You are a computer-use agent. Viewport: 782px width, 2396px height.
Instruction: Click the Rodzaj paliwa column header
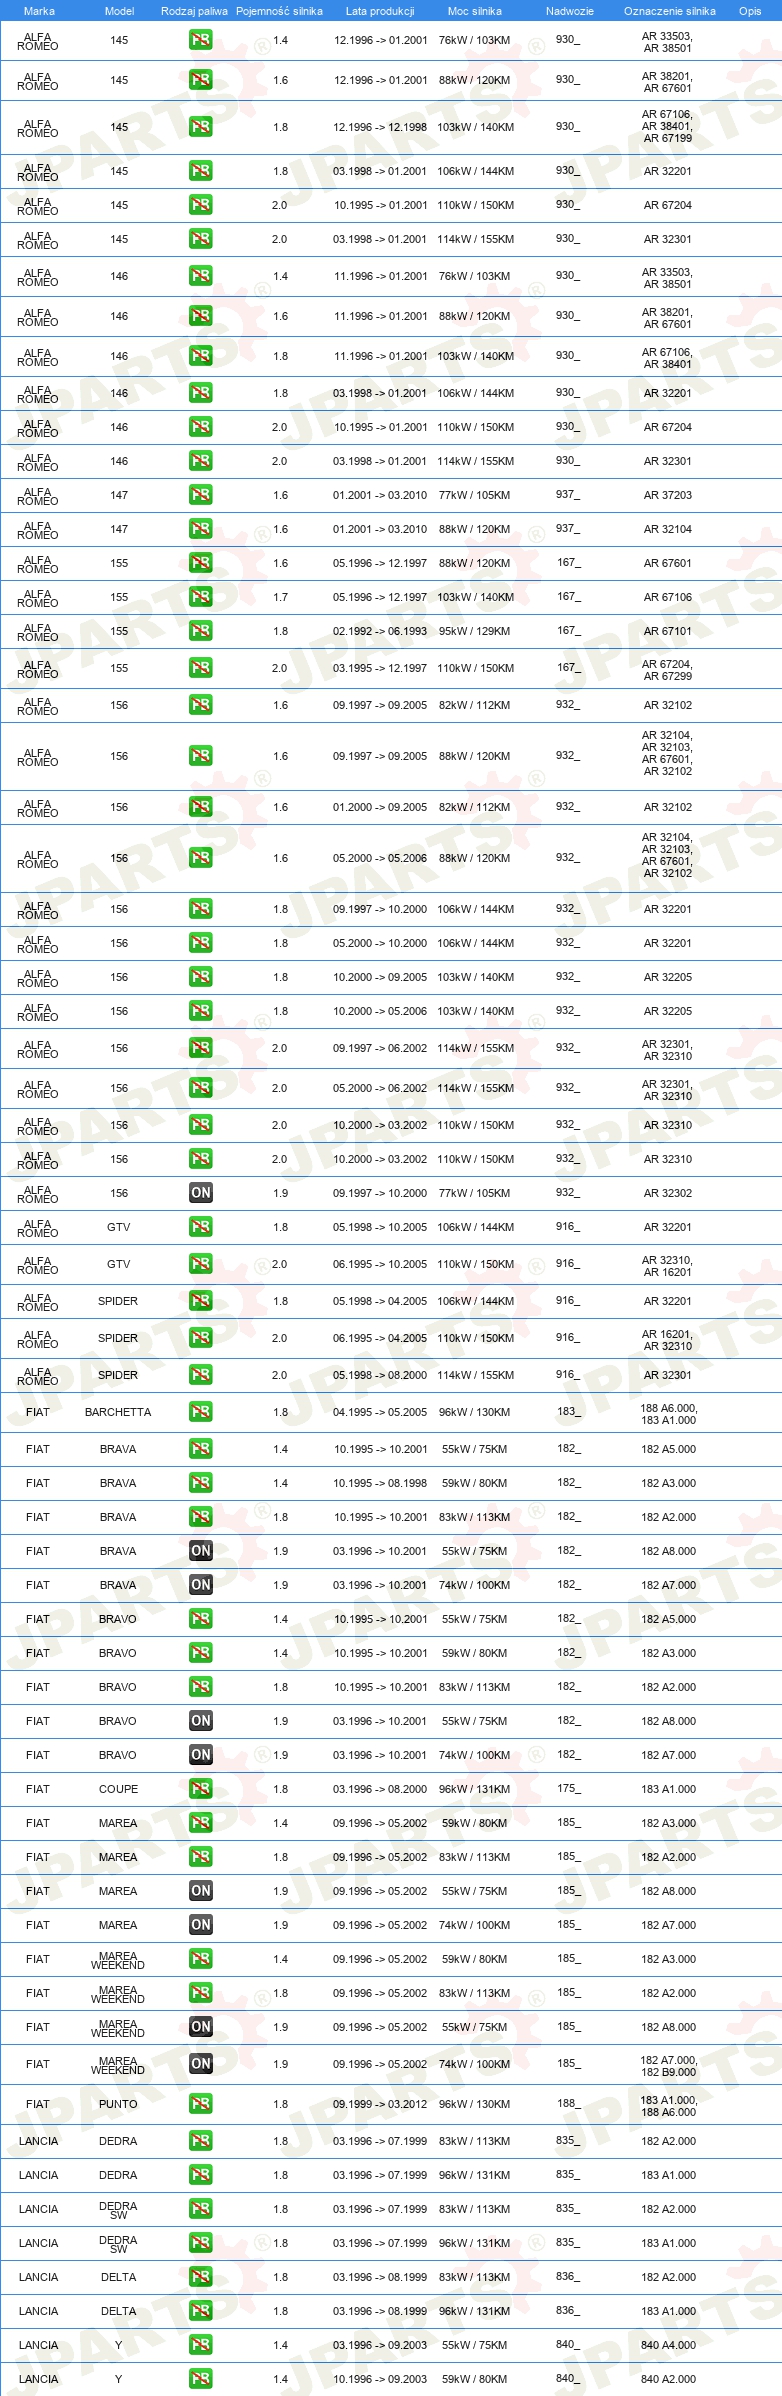[x=194, y=11]
